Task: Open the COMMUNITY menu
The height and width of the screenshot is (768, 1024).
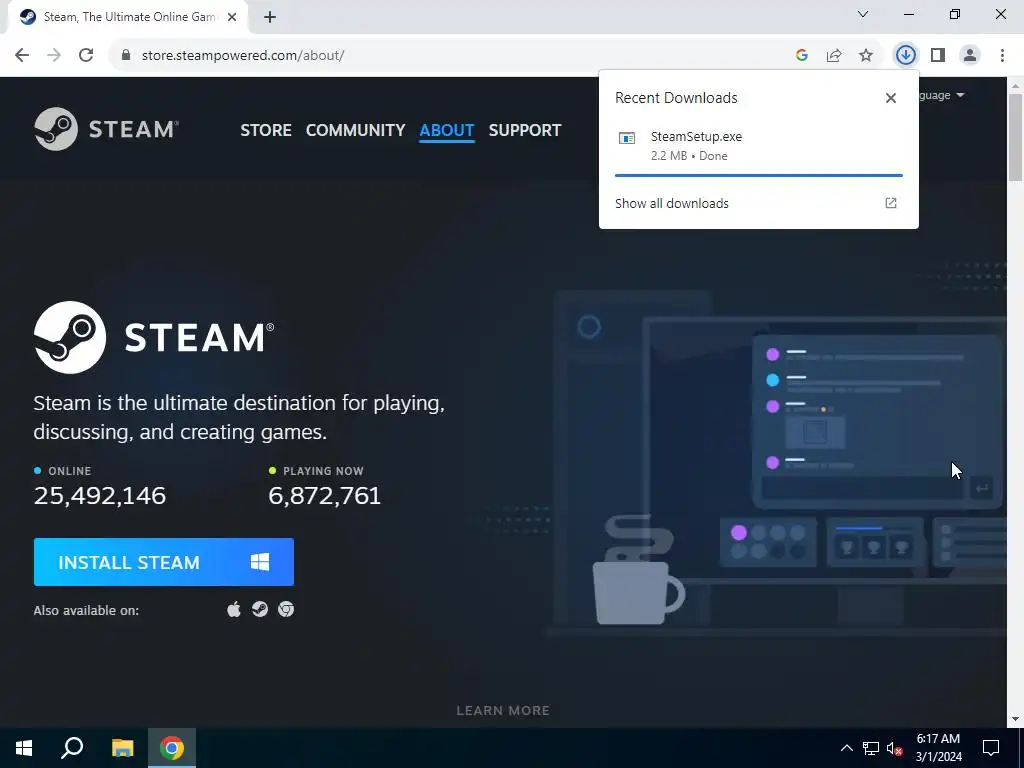Action: [x=355, y=130]
